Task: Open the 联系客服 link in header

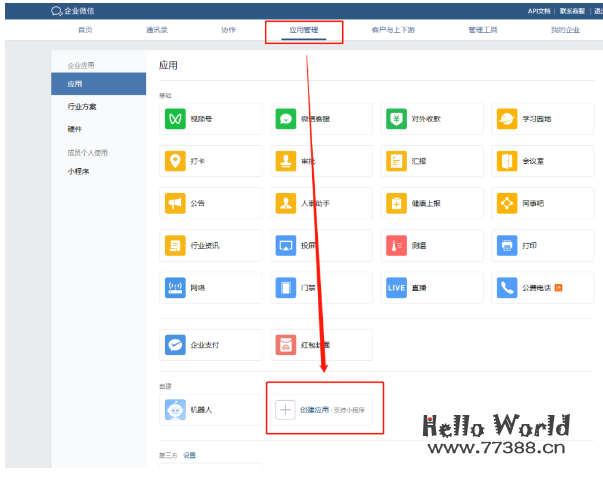Action: click(x=572, y=11)
